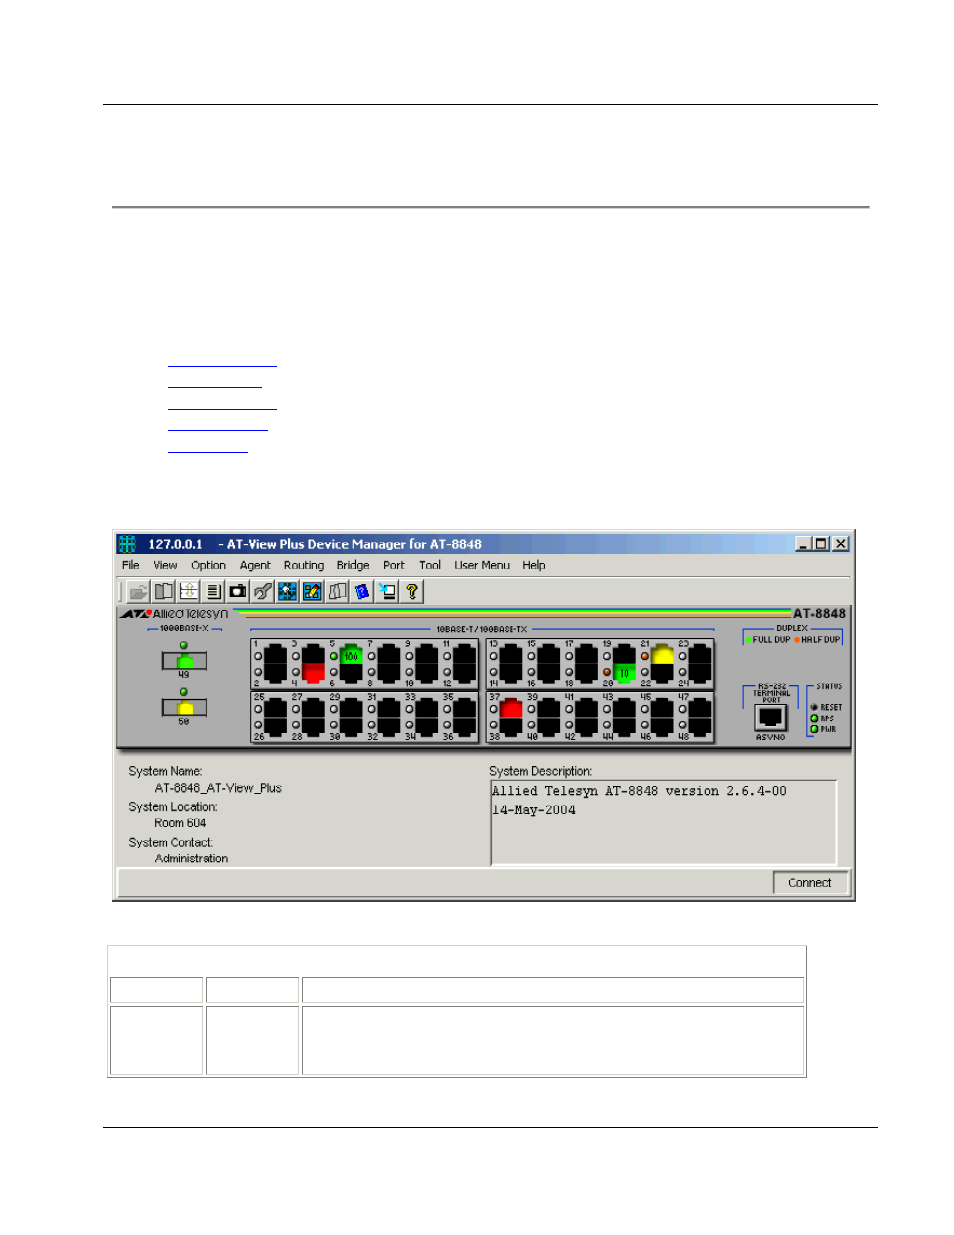Click the AT-8848_AT-View_Plus system name

click(x=218, y=788)
